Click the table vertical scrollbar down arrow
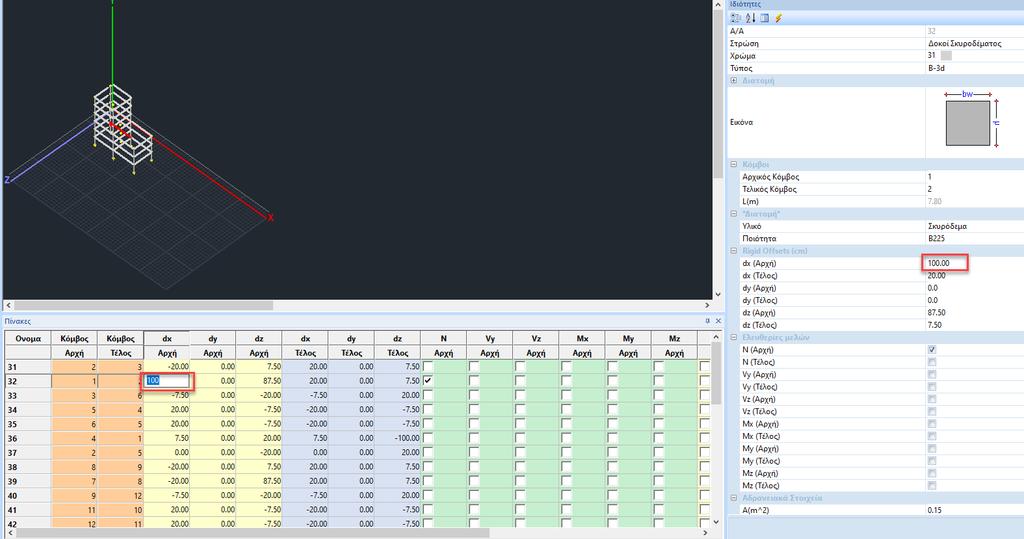 tap(716, 522)
